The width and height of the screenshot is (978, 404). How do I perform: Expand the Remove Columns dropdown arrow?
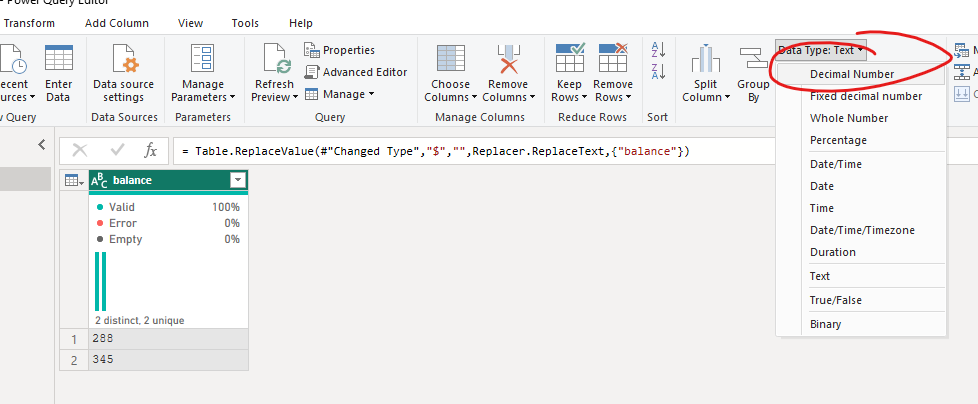(x=531, y=97)
